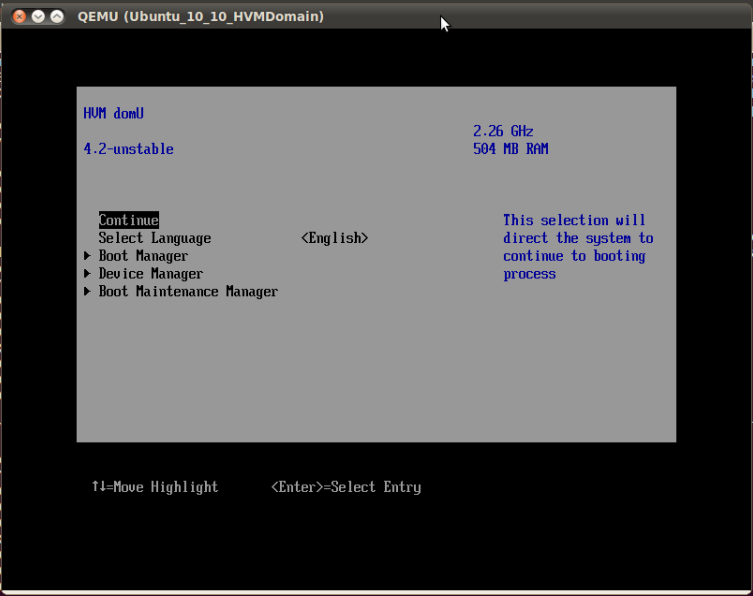Click the <Enter>=Select Entry hint

[346, 487]
